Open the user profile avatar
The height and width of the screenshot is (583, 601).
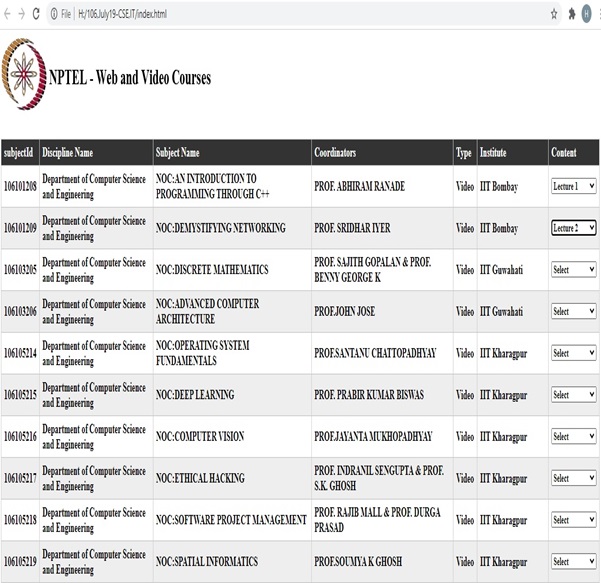tap(588, 14)
